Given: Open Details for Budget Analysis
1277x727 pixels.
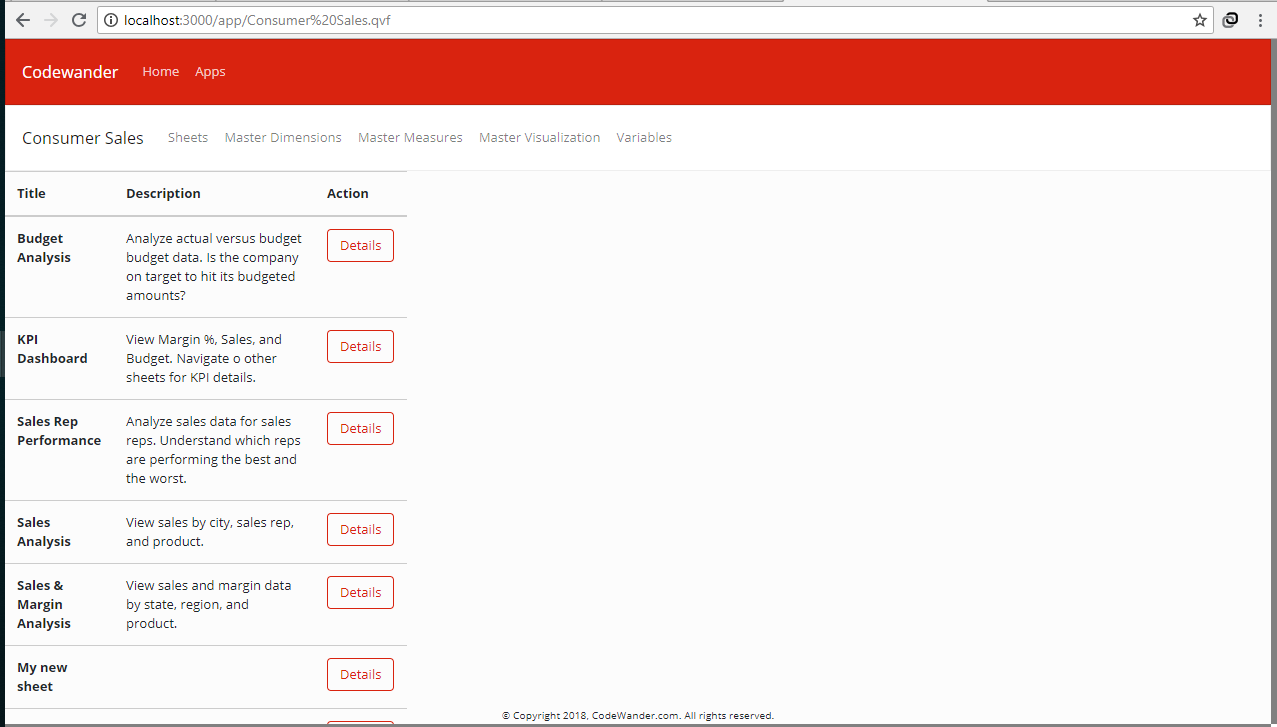Looking at the screenshot, I should [x=360, y=246].
